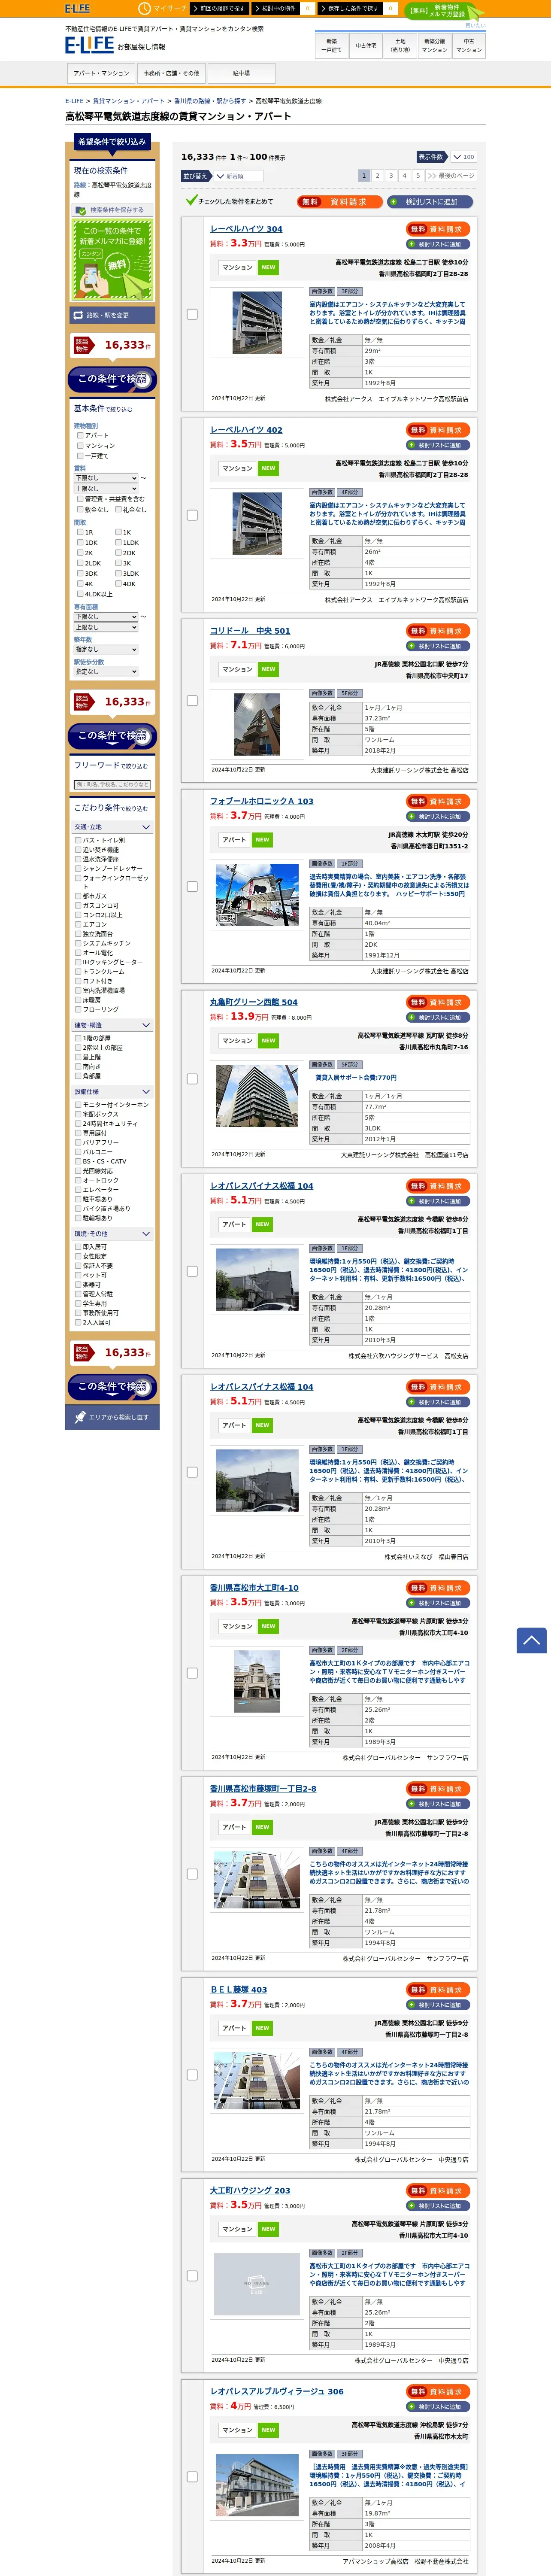The height and width of the screenshot is (2576, 551).
Task: Click 香川県の路線・駅から探す breadcrumb
Action: tap(210, 101)
